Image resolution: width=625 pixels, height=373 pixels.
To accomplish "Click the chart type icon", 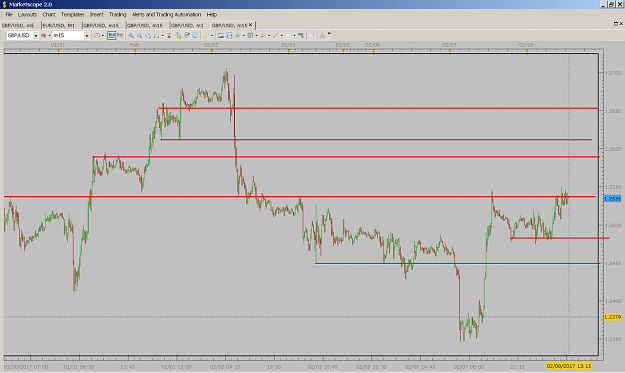I will (97, 35).
